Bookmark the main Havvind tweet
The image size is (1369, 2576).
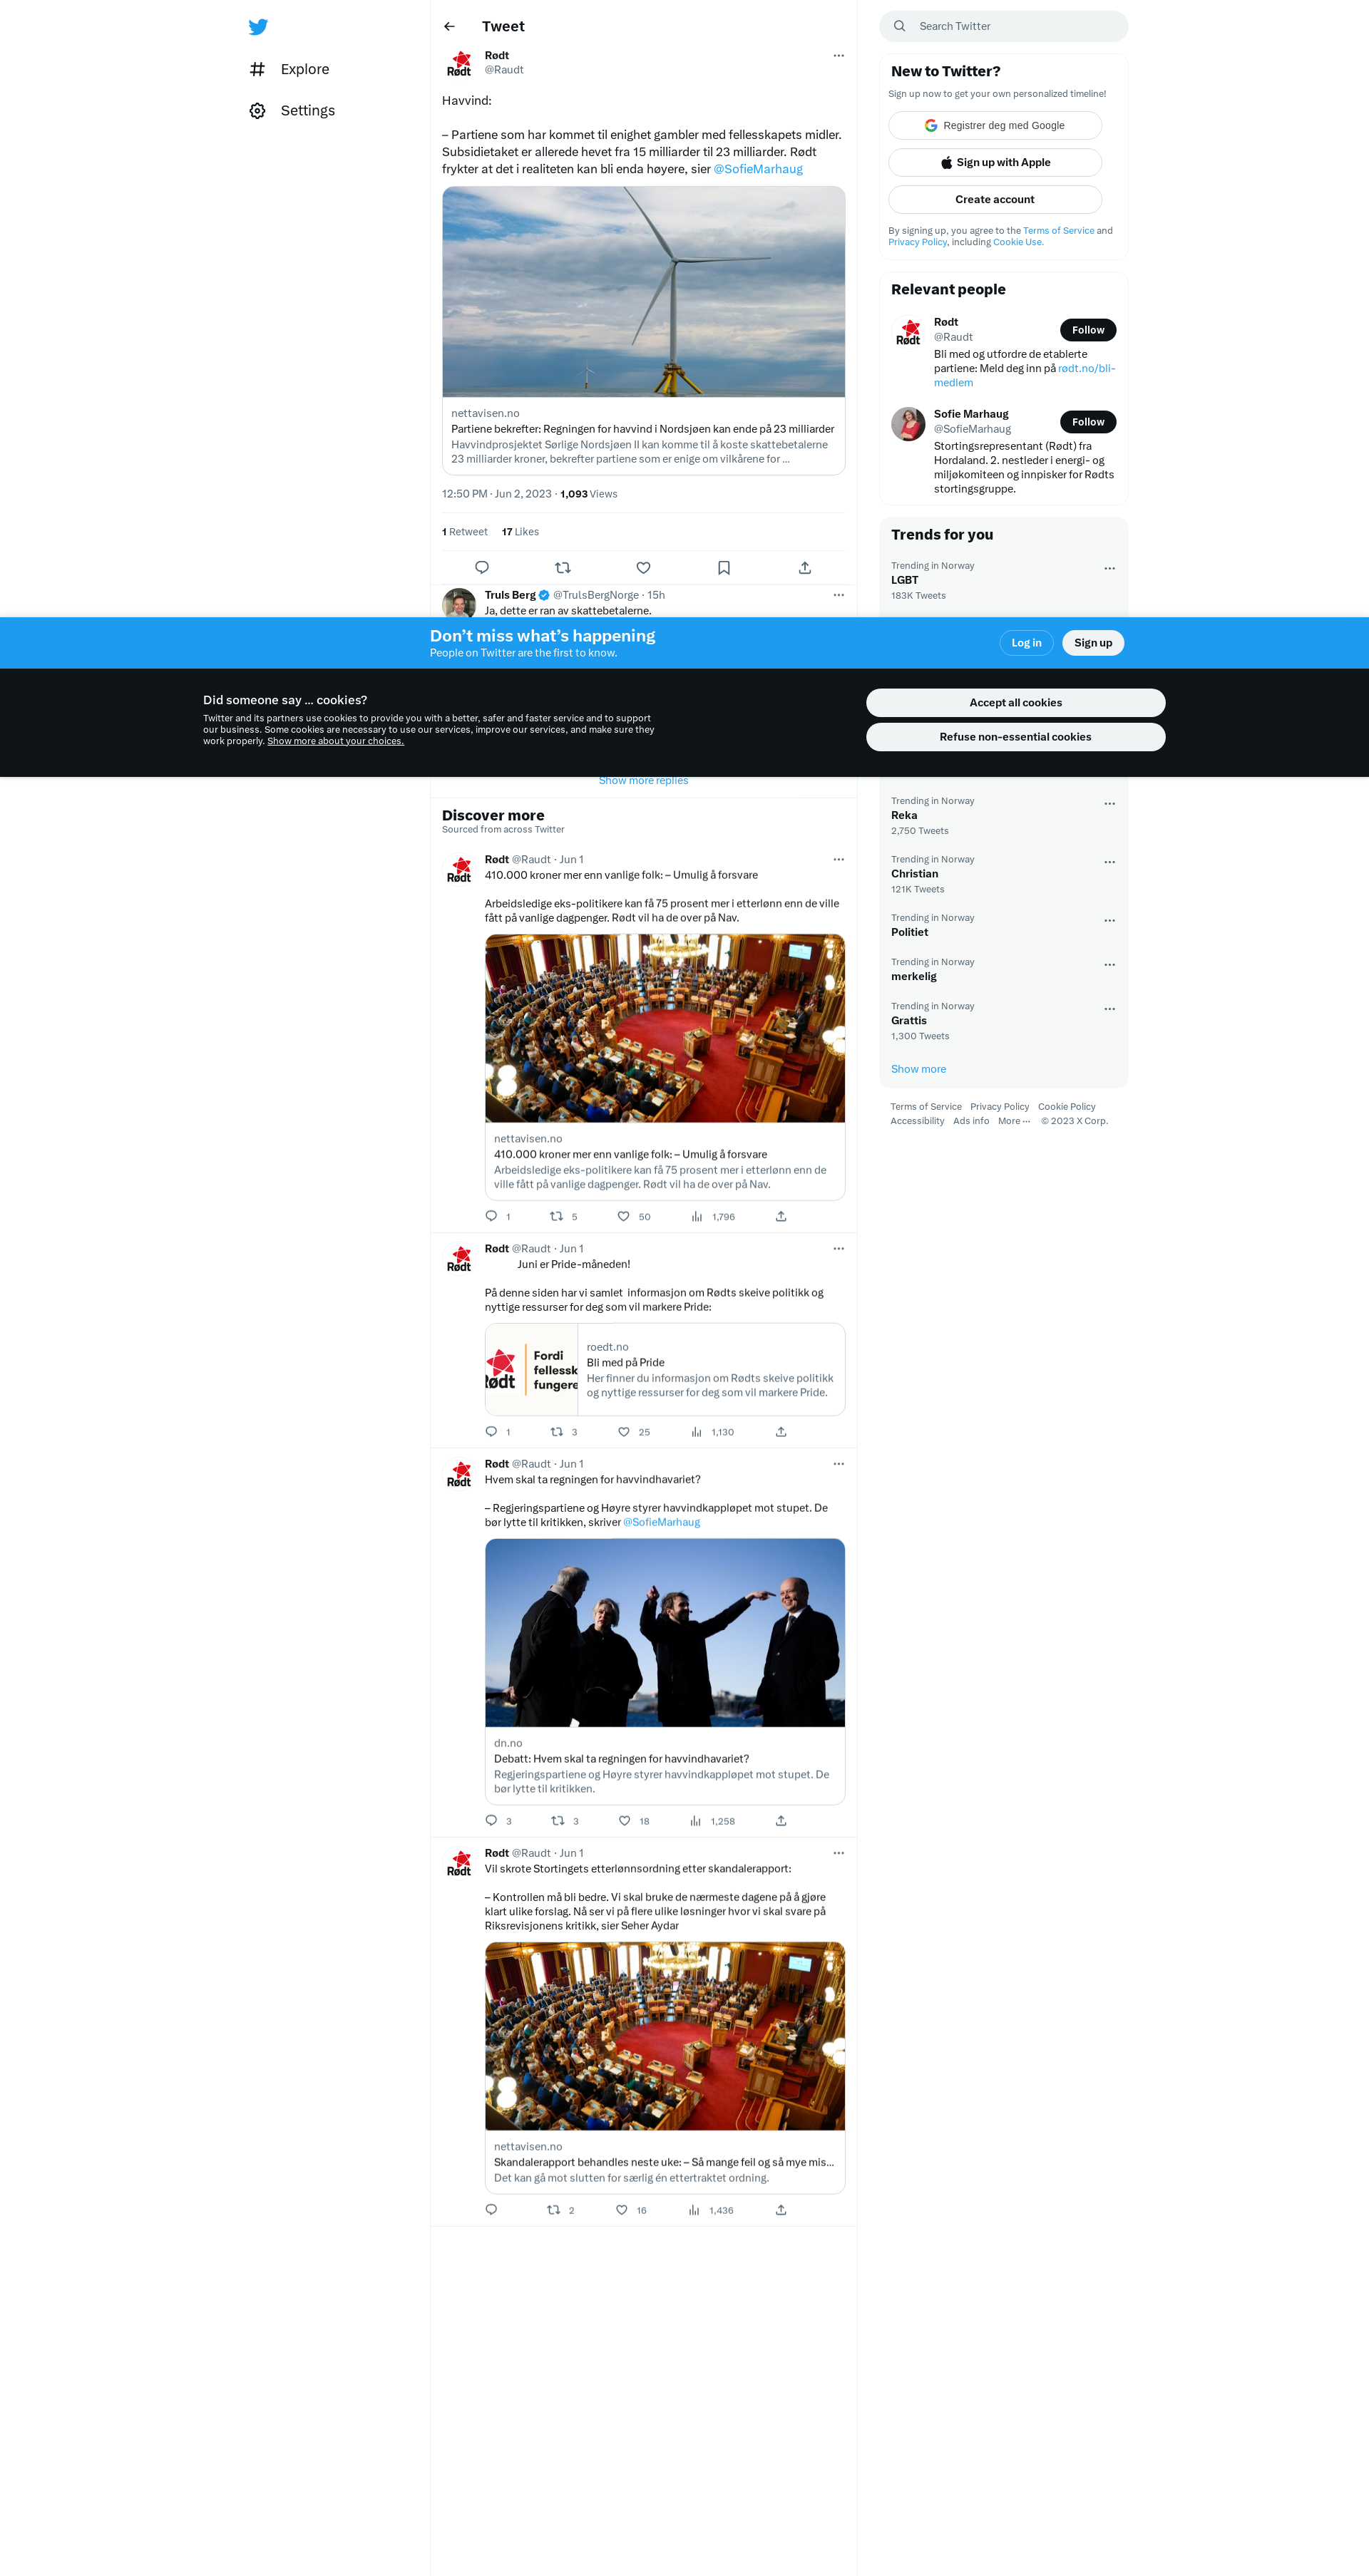point(724,568)
